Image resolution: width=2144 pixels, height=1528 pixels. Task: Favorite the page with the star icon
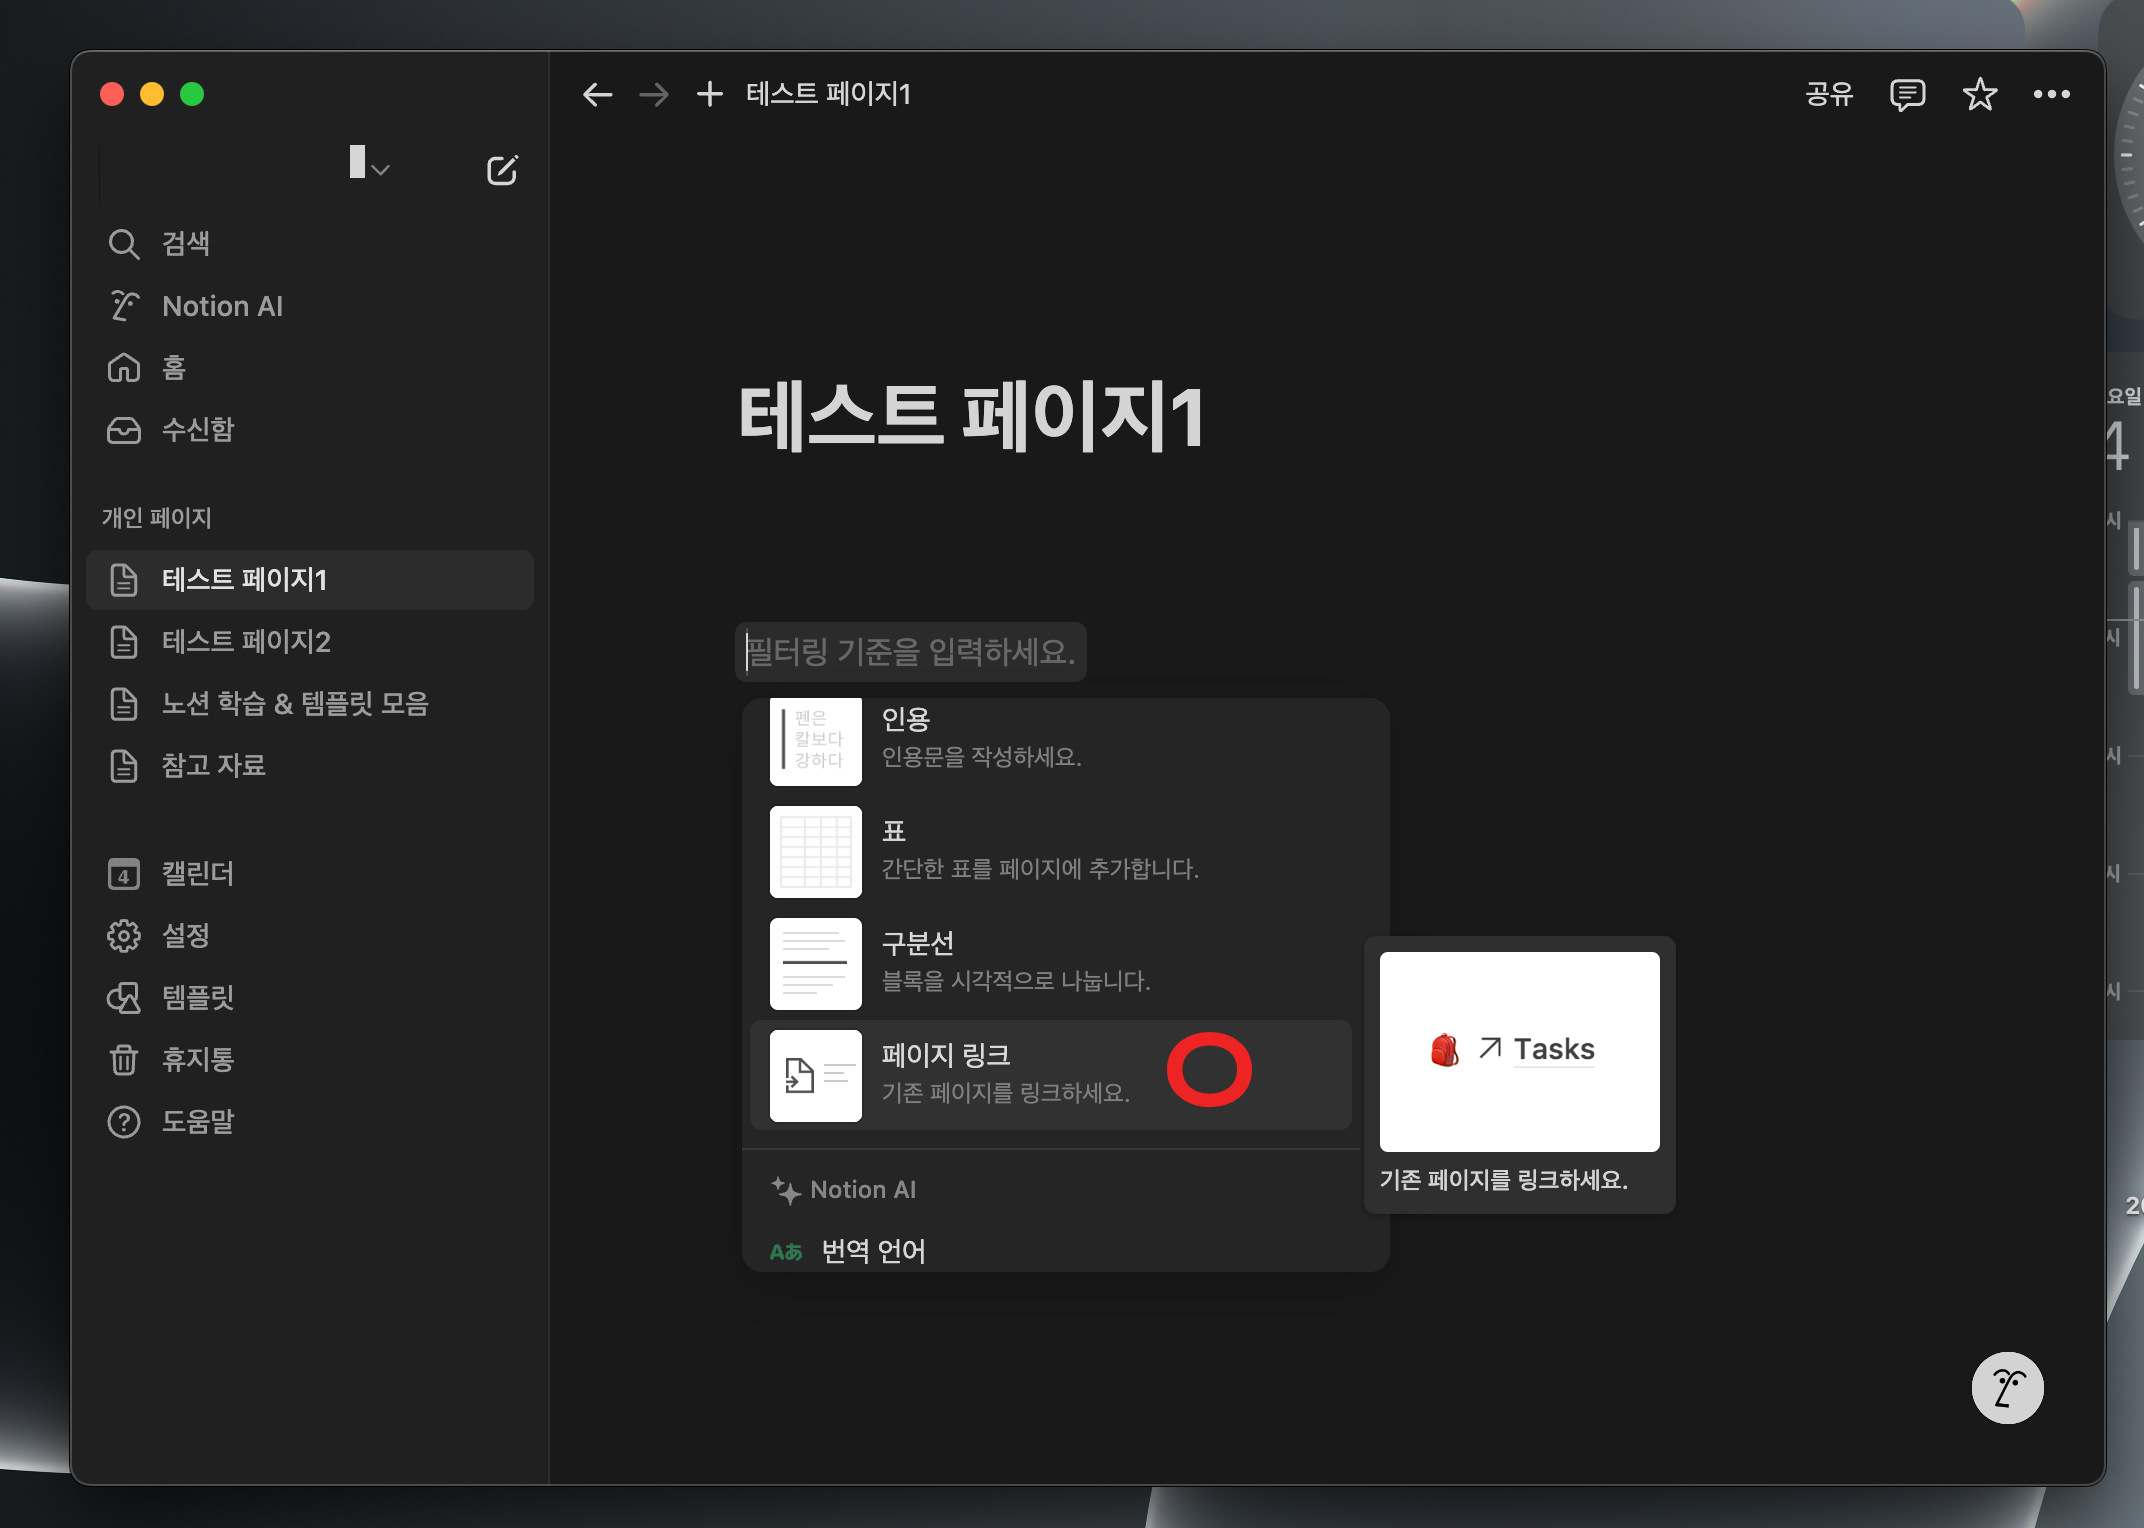(x=1979, y=95)
